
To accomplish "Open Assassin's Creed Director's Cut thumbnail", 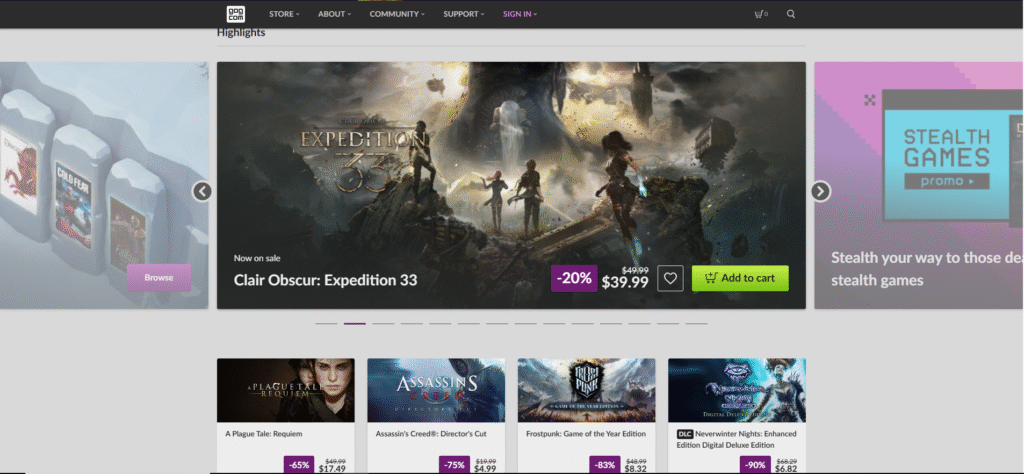I will pos(435,390).
